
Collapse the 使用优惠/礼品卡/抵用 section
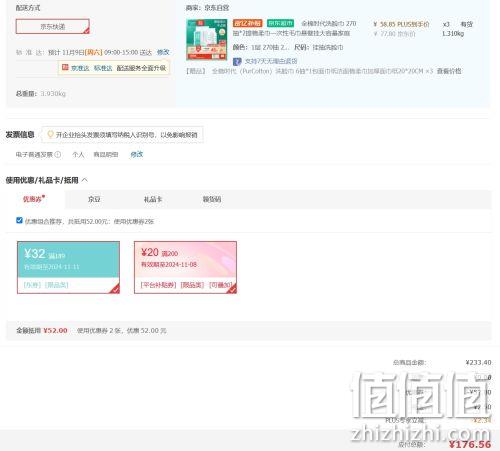click(x=85, y=180)
